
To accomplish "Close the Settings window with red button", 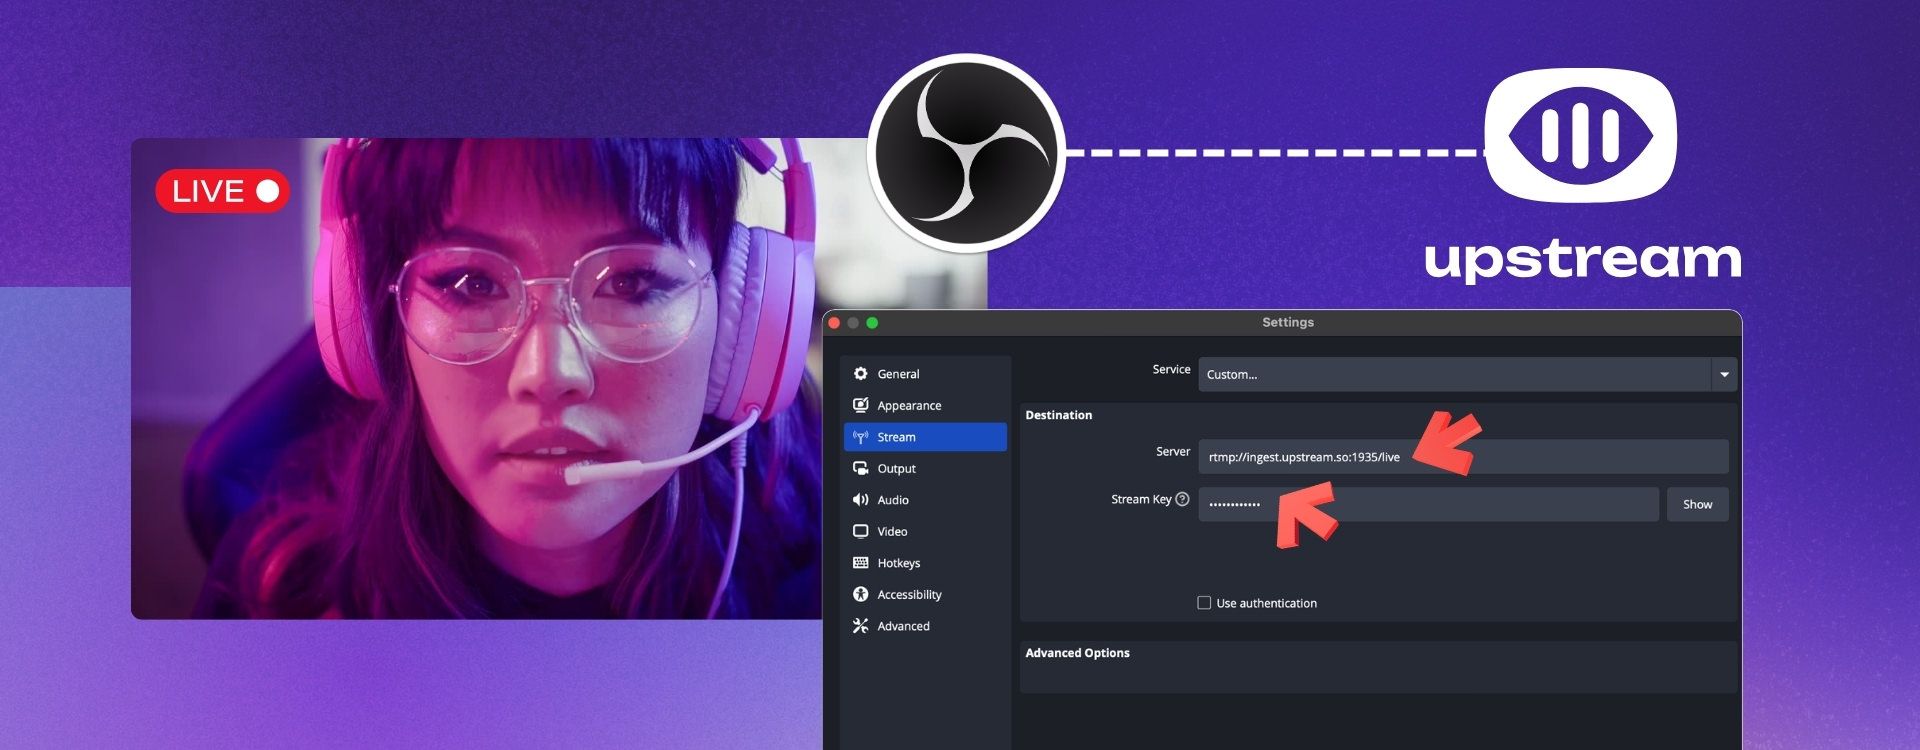I will click(x=834, y=323).
